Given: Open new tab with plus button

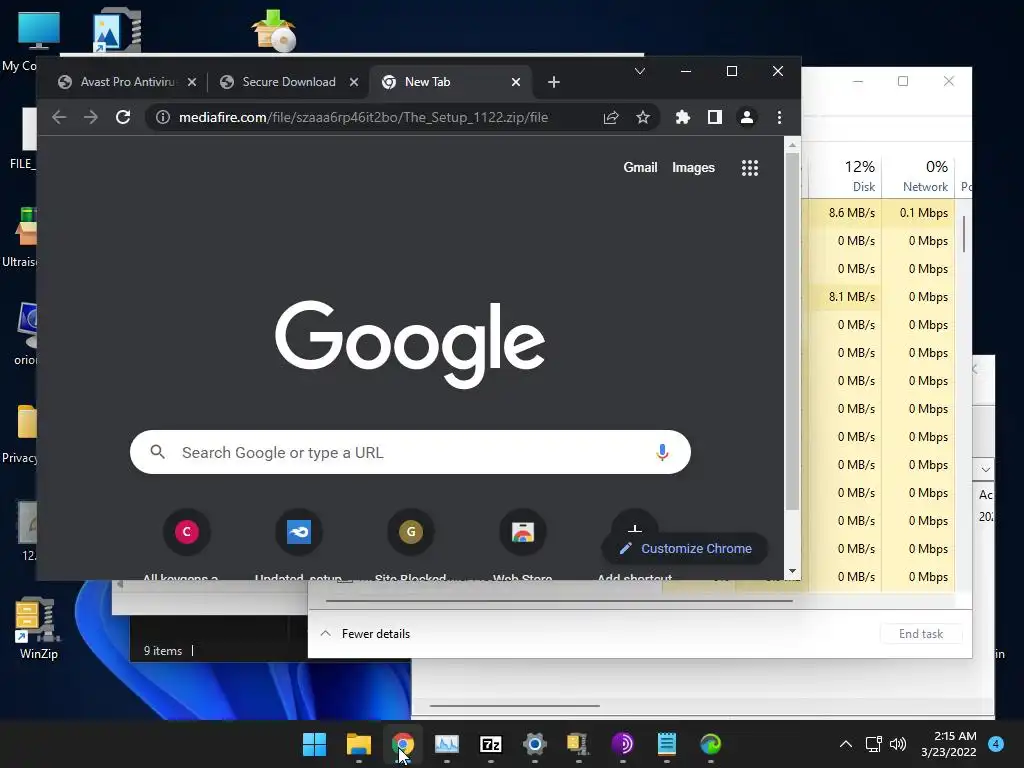Looking at the screenshot, I should 554,82.
